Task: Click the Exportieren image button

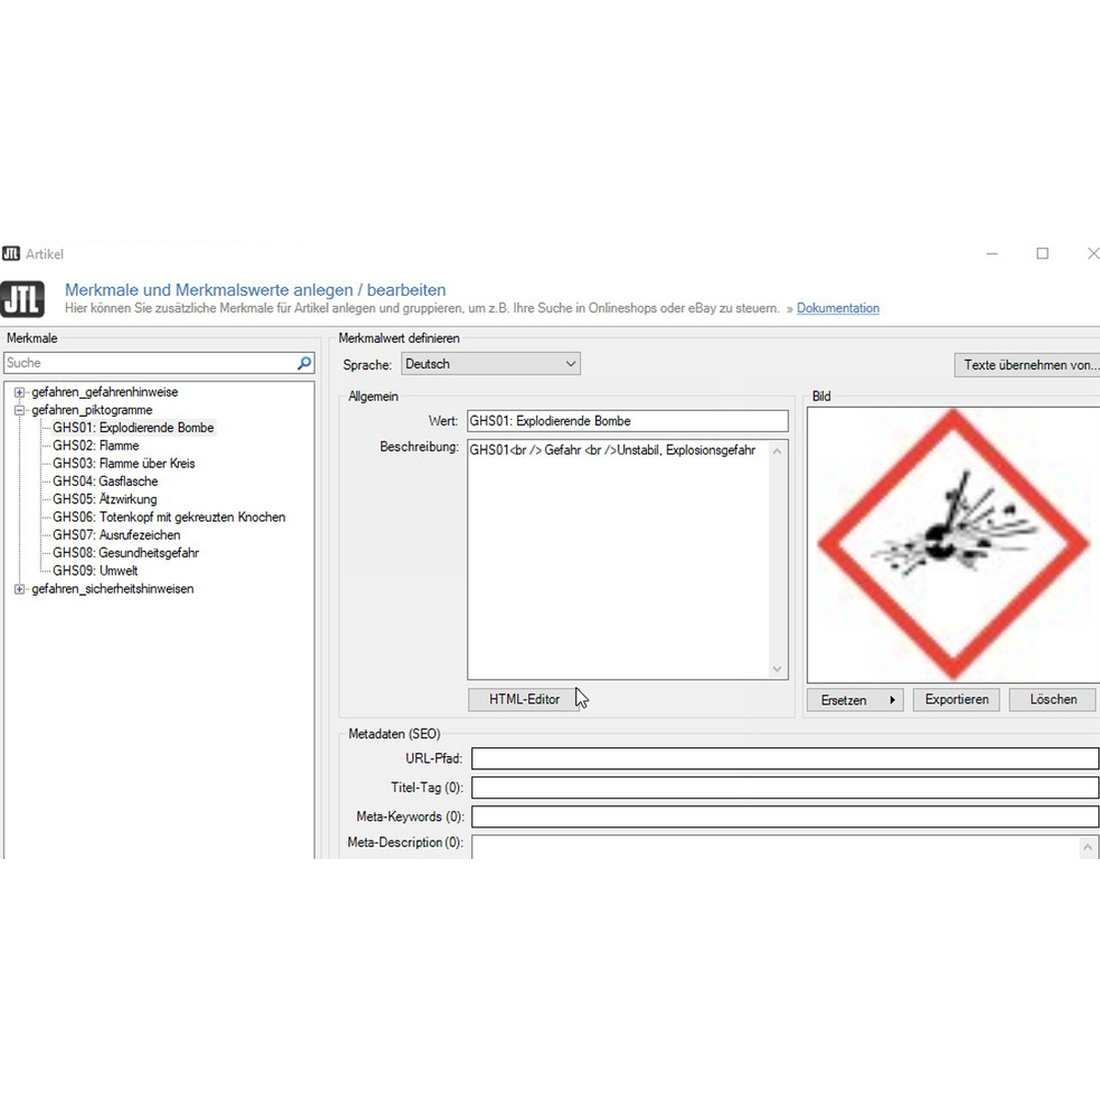Action: point(956,699)
